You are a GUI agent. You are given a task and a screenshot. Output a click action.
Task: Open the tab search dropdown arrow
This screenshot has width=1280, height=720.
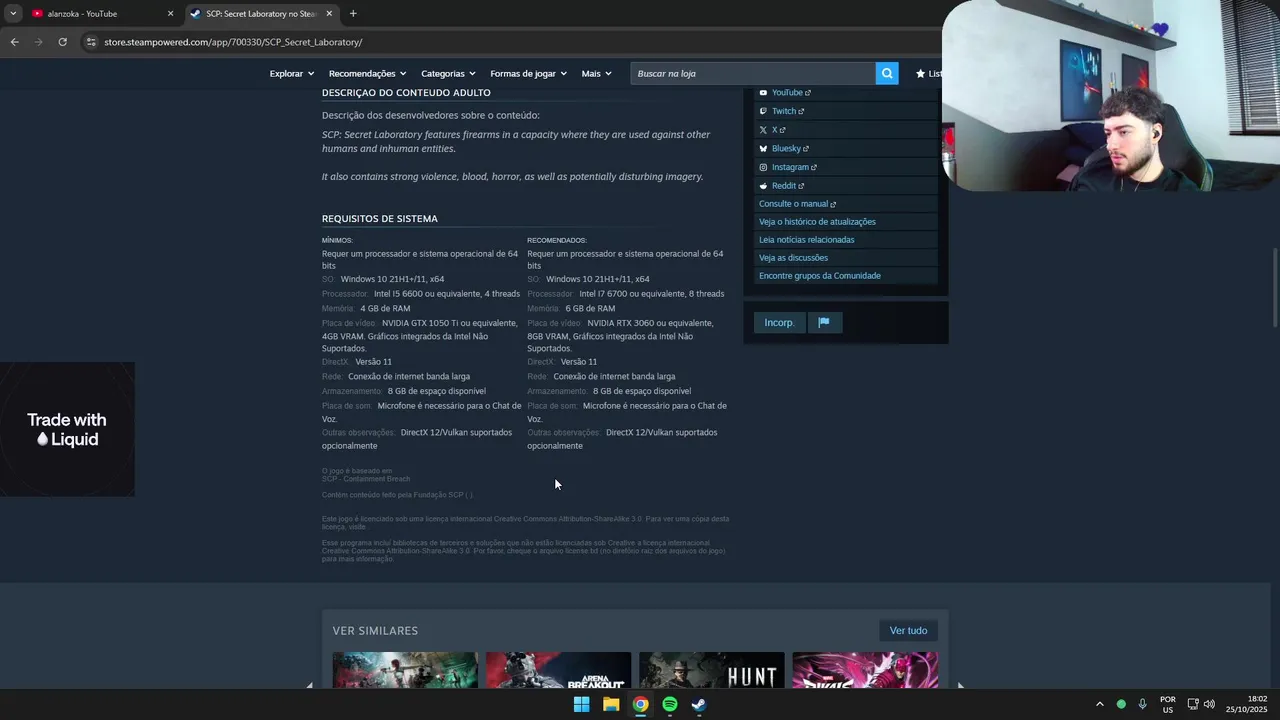click(12, 14)
